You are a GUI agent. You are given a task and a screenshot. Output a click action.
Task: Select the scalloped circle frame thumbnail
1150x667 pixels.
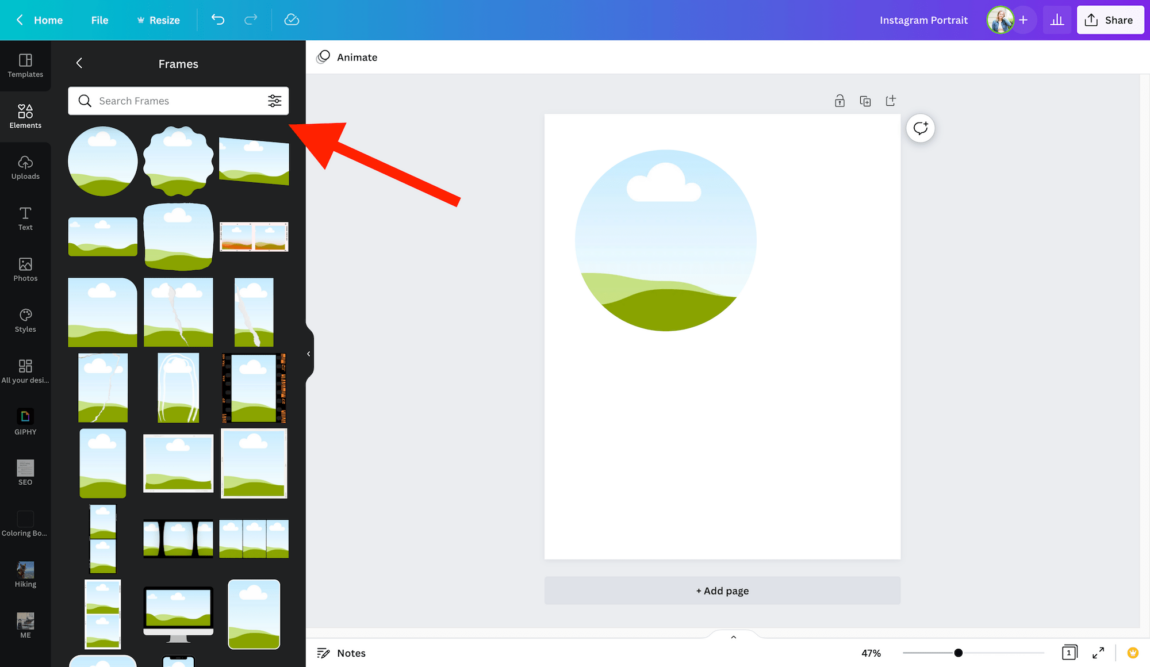(x=178, y=161)
